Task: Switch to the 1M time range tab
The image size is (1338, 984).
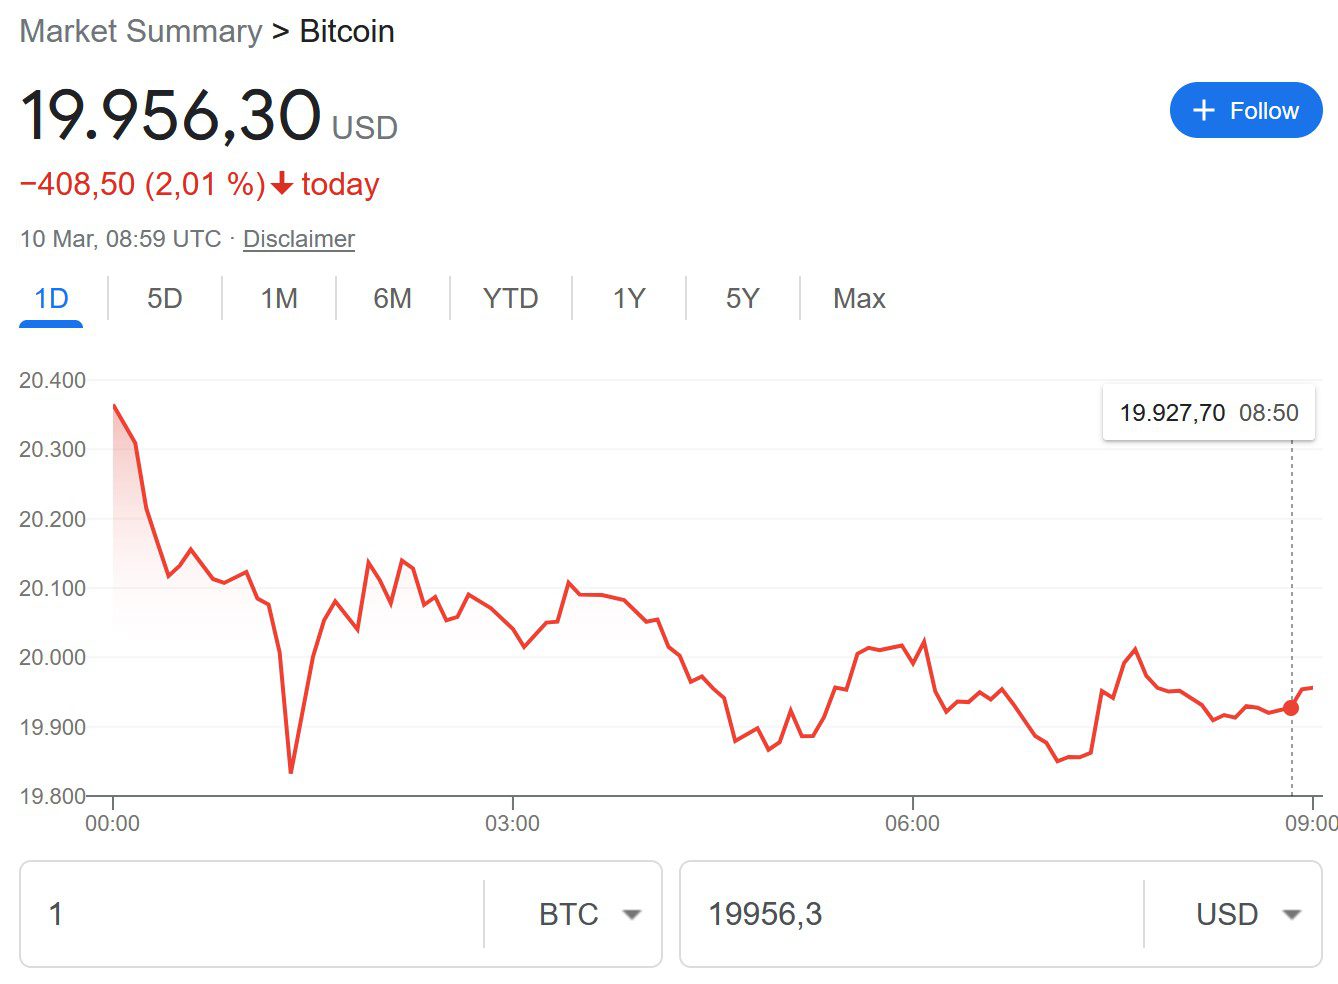Action: click(279, 299)
